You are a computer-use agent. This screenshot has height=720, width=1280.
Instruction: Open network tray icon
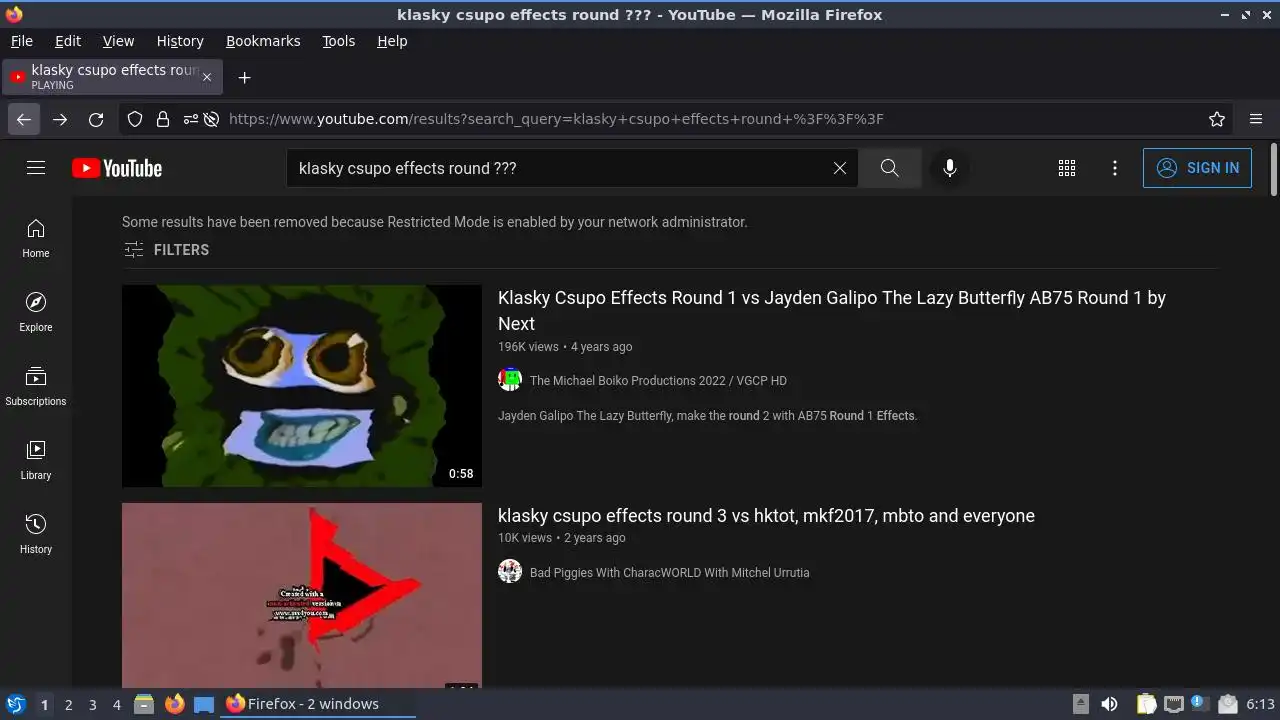[x=1174, y=704]
